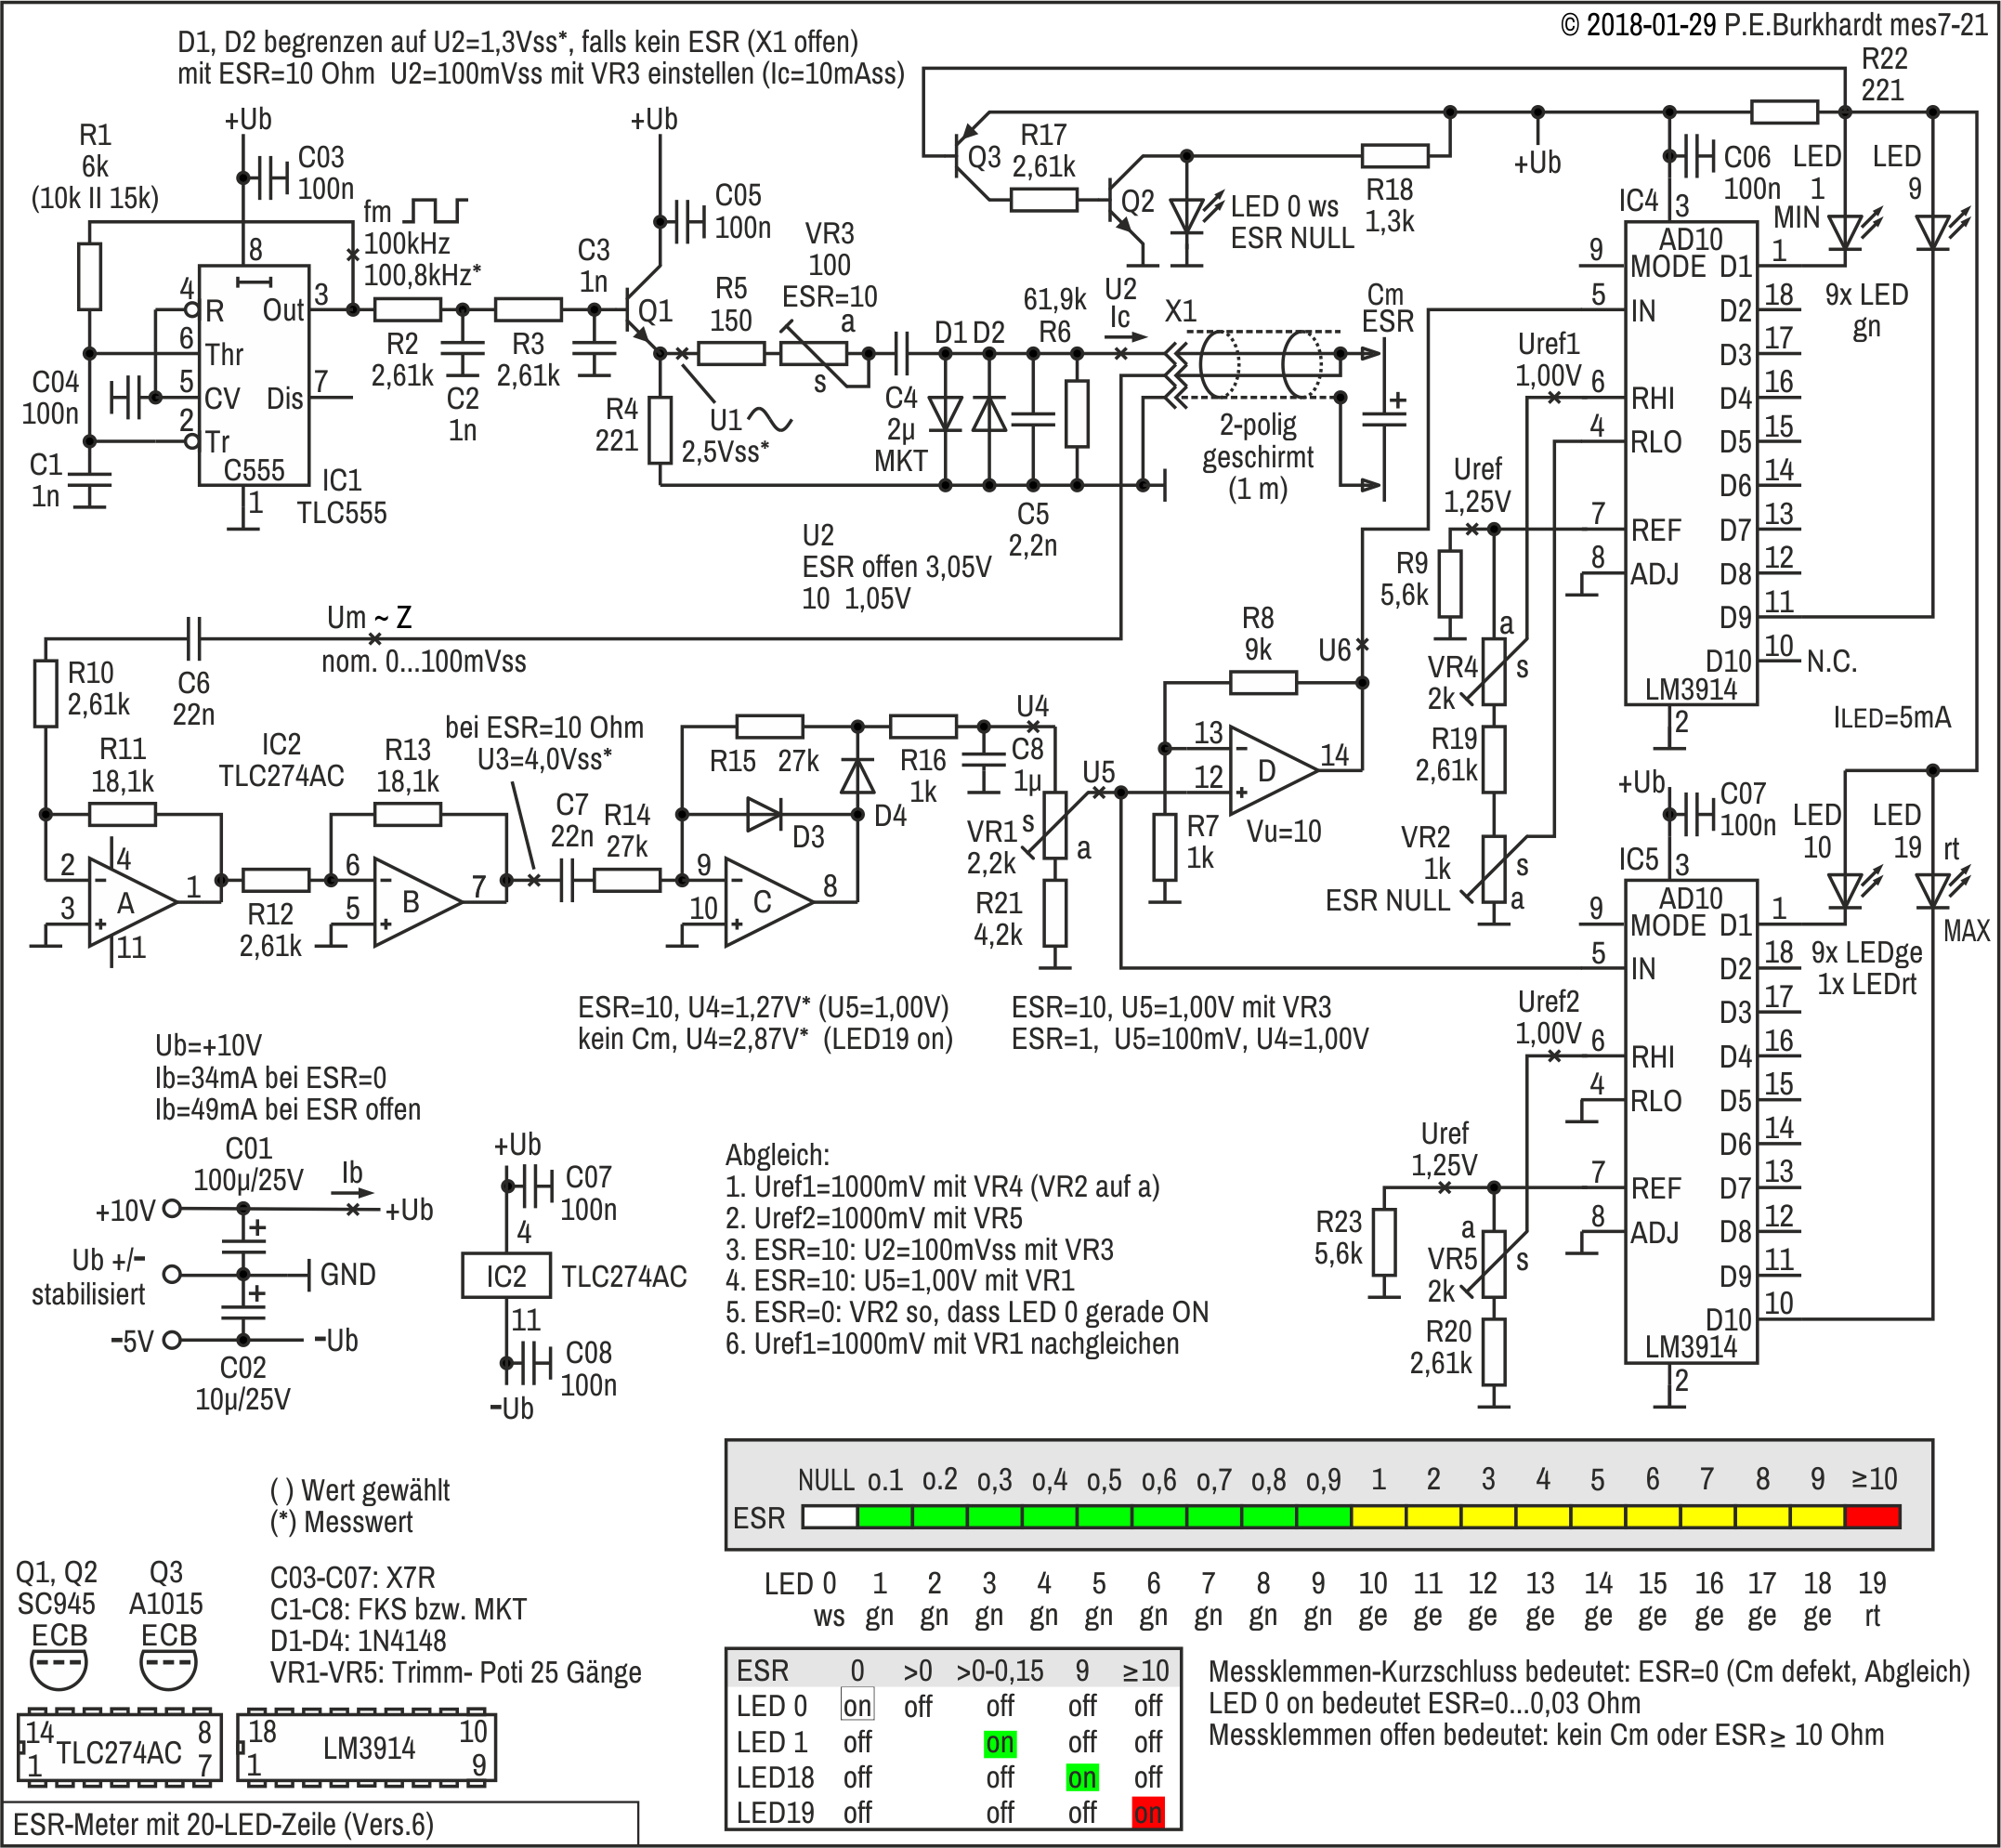Viewport: 2001px width, 1848px height.
Task: Click the IC1 TLC555 timer block
Action: (x=254, y=376)
